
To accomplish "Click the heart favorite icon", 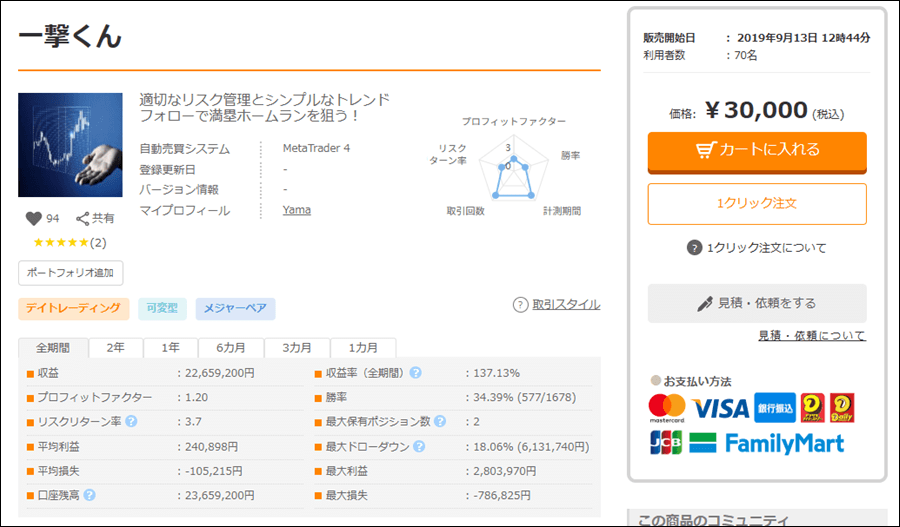I will coord(33,218).
